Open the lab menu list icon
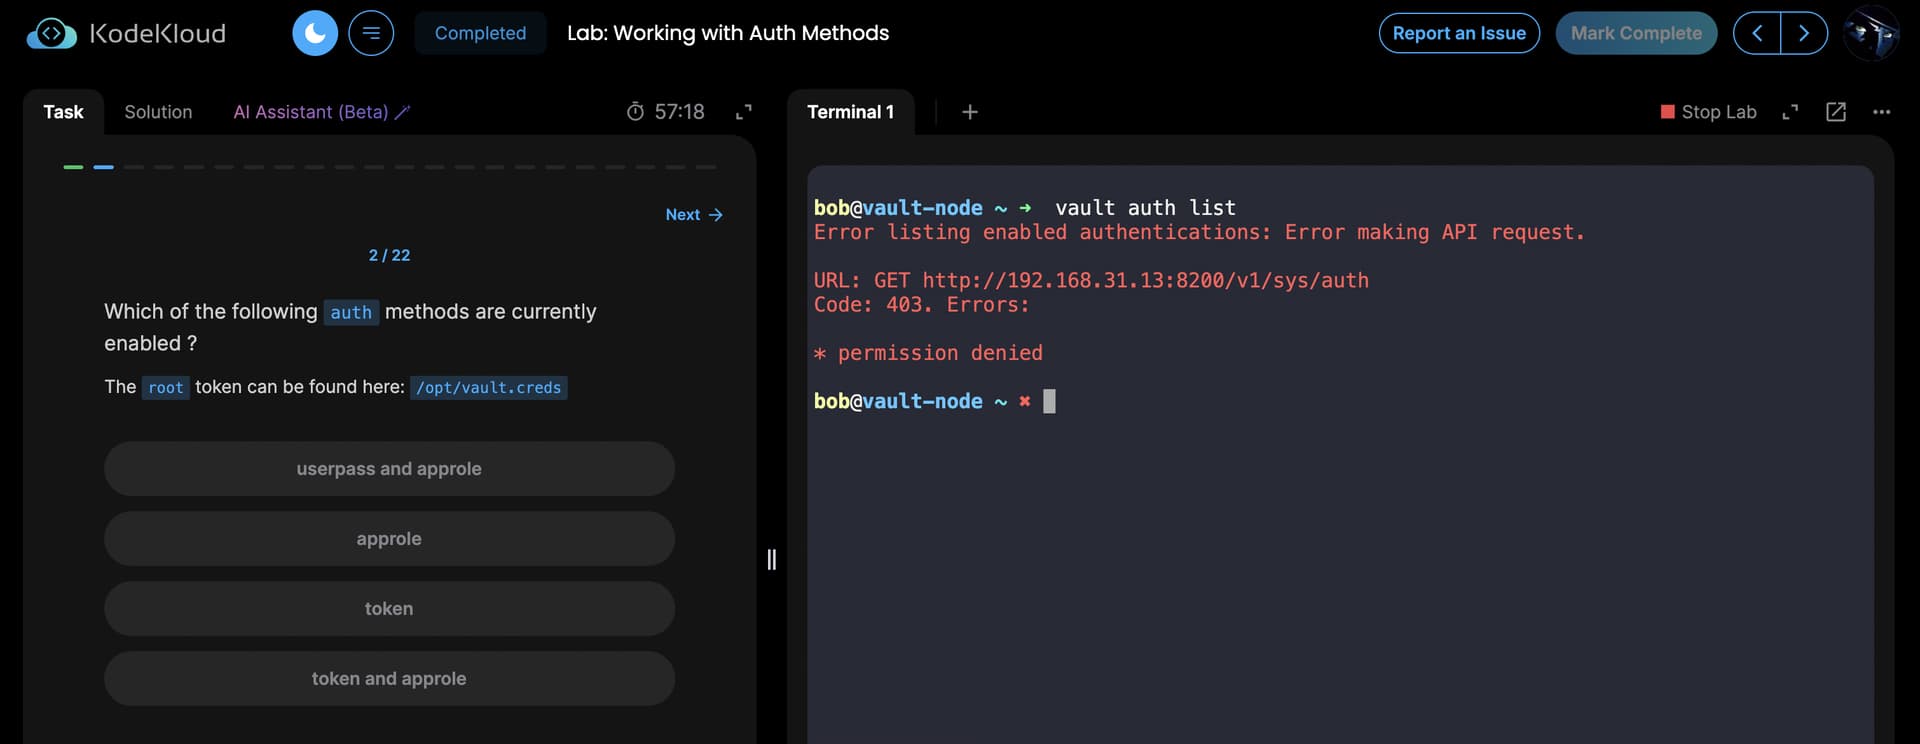 pyautogui.click(x=371, y=33)
